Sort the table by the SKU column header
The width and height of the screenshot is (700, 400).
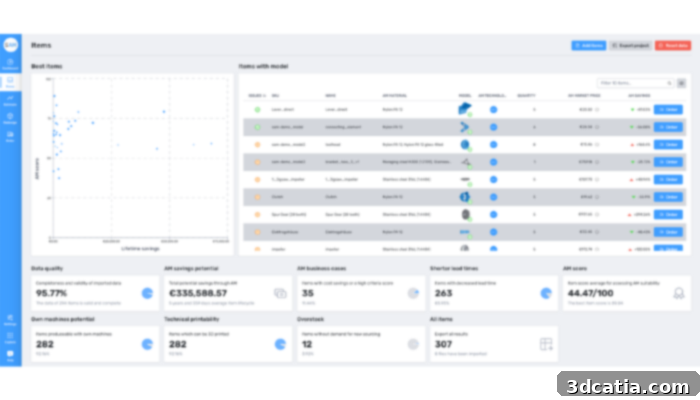tap(275, 96)
